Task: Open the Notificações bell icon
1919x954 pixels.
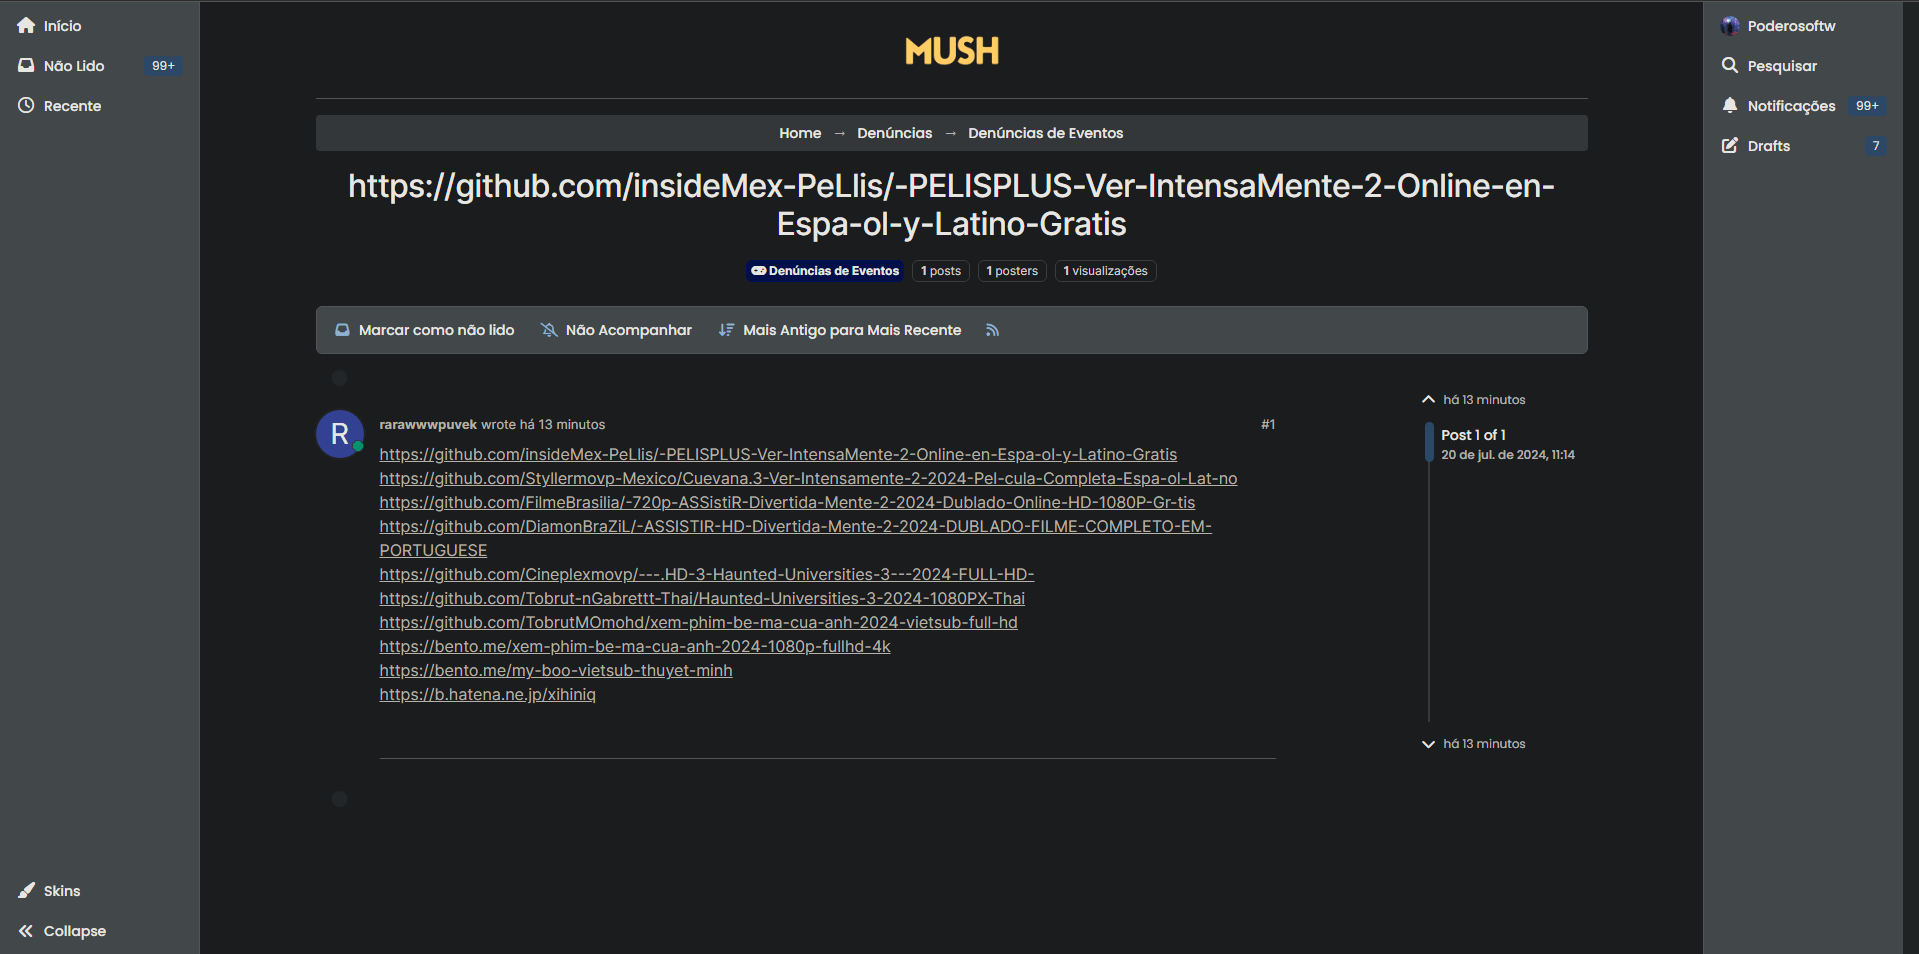Action: 1730,106
